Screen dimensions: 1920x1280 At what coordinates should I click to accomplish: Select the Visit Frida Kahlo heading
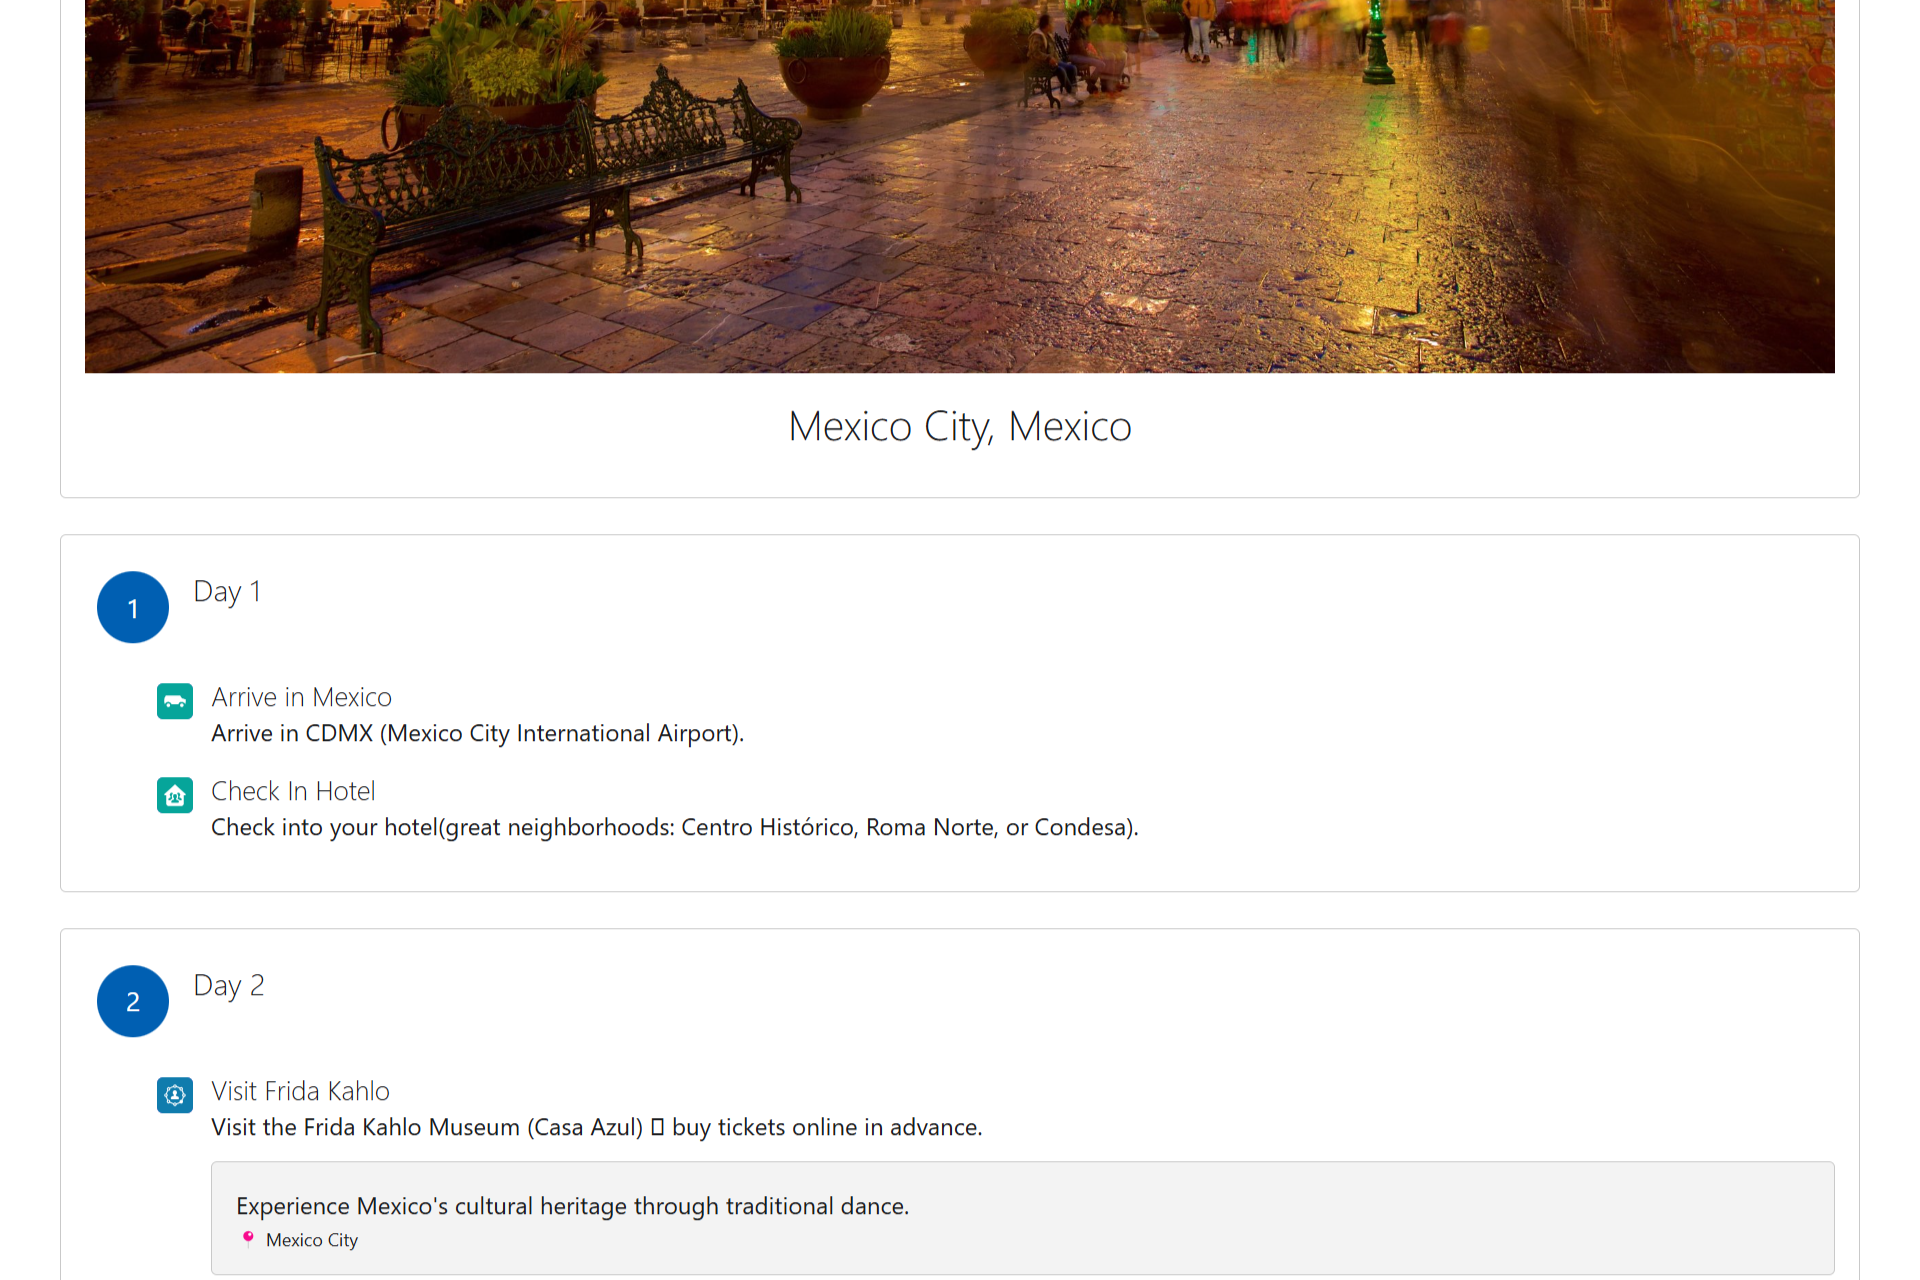click(300, 1091)
